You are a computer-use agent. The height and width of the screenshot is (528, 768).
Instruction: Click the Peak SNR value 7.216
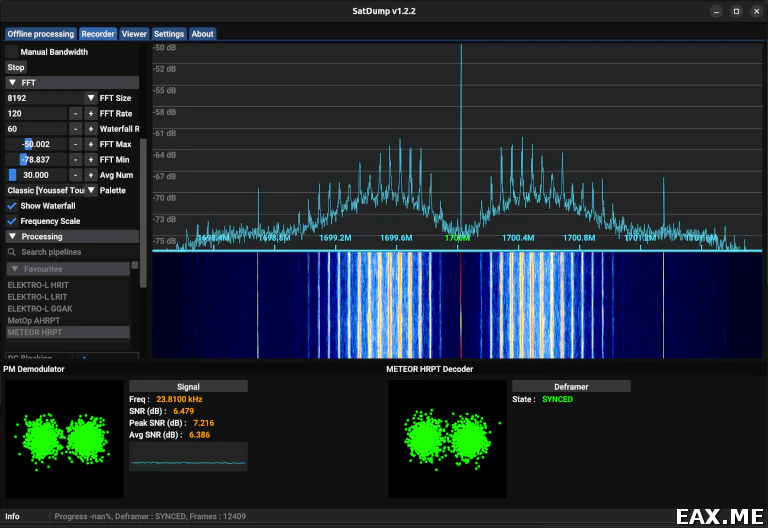(203, 423)
